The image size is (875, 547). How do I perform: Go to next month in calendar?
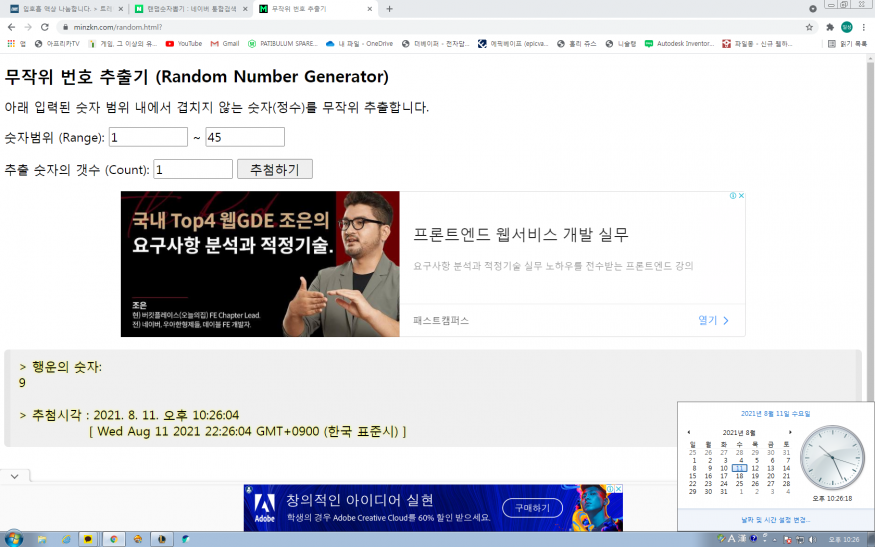coord(790,432)
